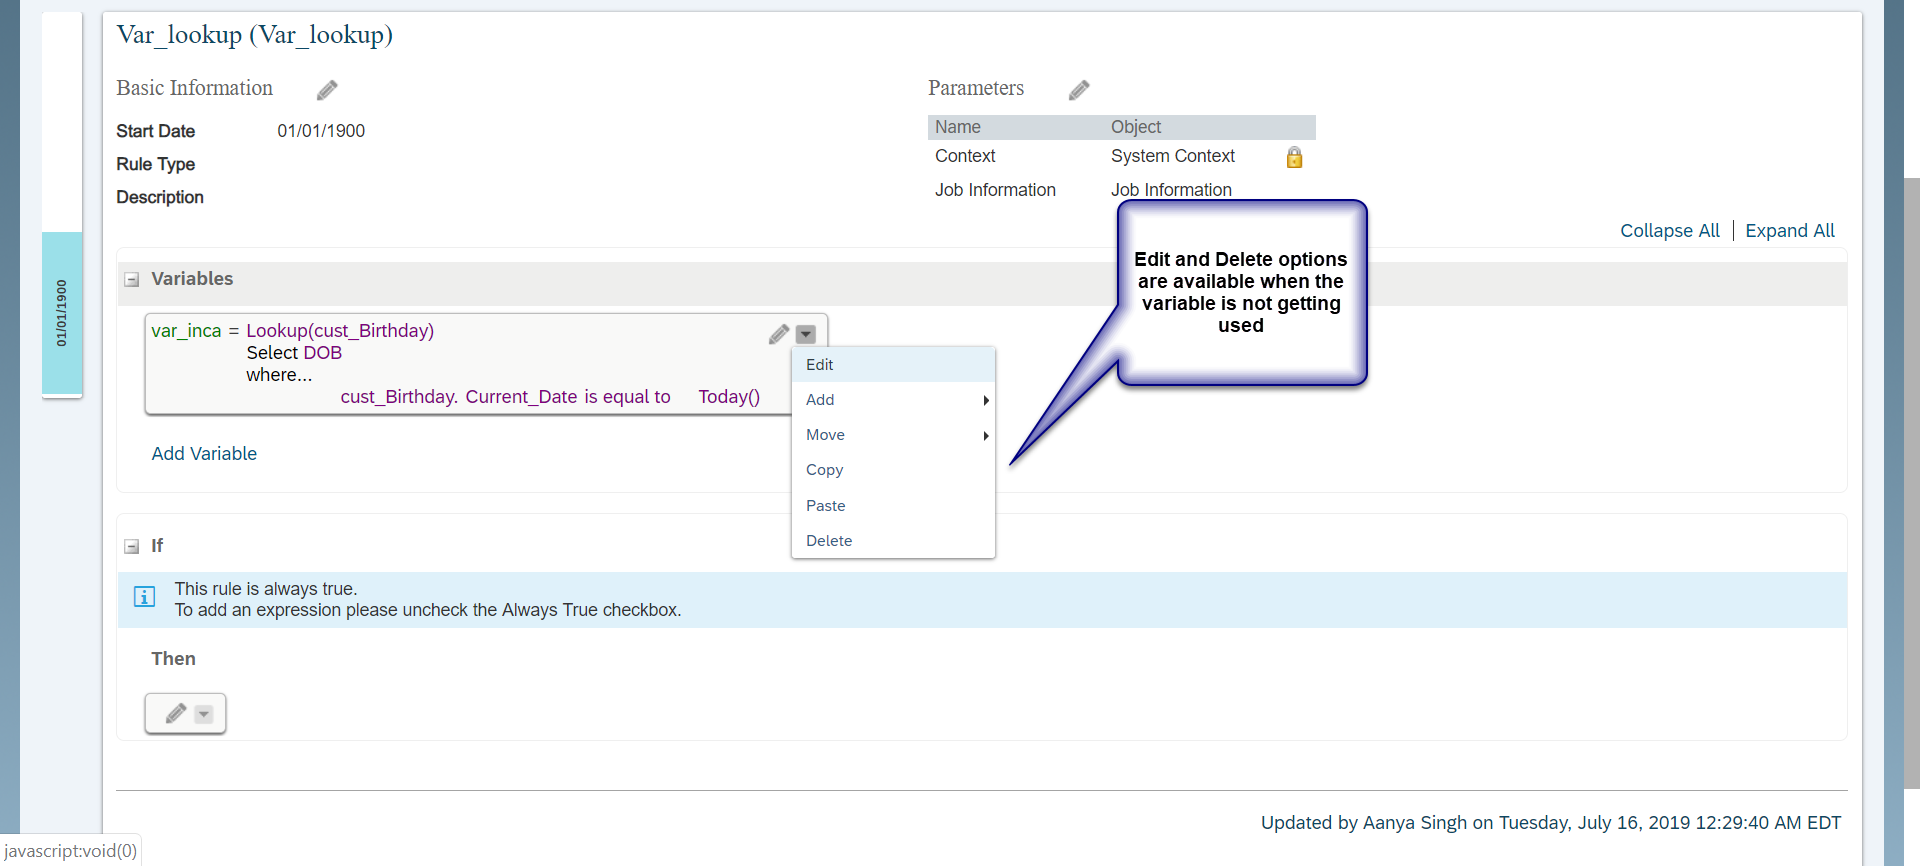Click the Today() function value
Viewport: 1920px width, 866px height.
point(729,397)
